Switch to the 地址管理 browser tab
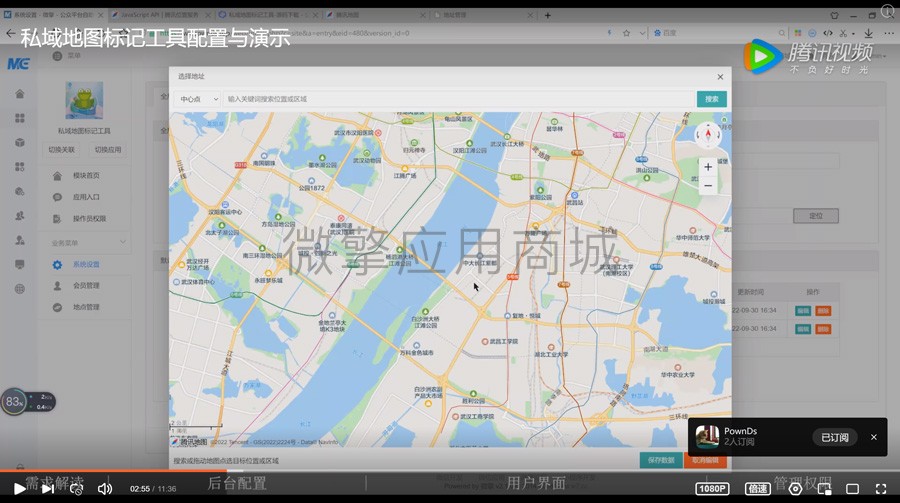The height and width of the screenshot is (503, 900). 483,15
